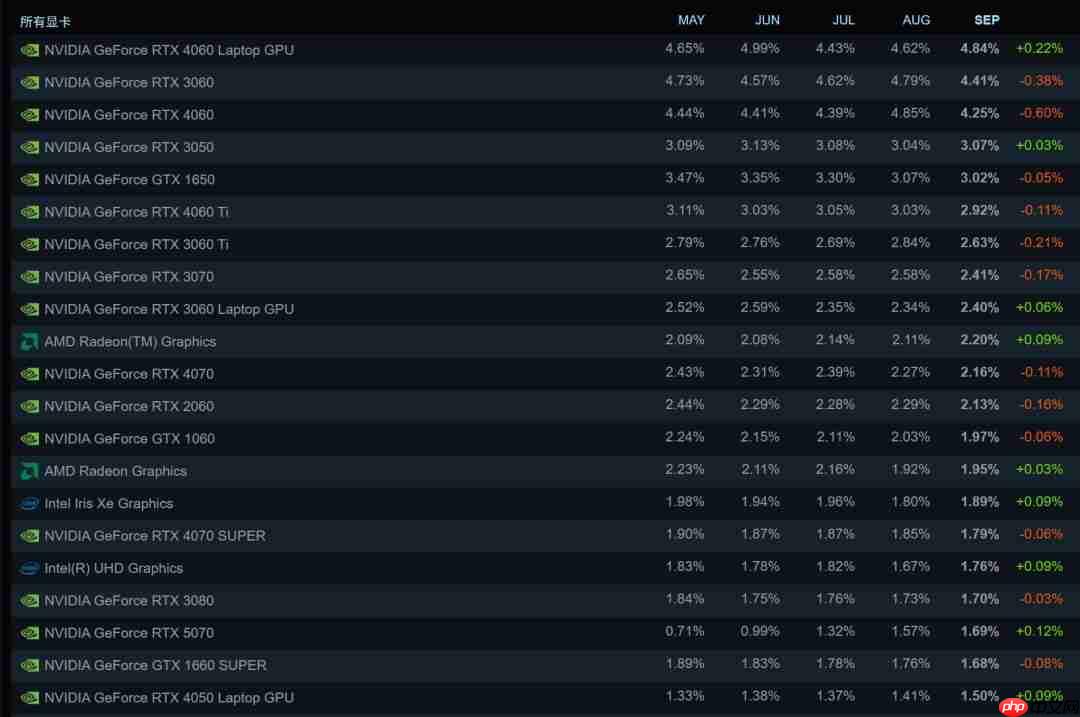Select the NVIDIA GeForce RTX 3080 row
This screenshot has width=1080, height=717.
pyautogui.click(x=128, y=600)
